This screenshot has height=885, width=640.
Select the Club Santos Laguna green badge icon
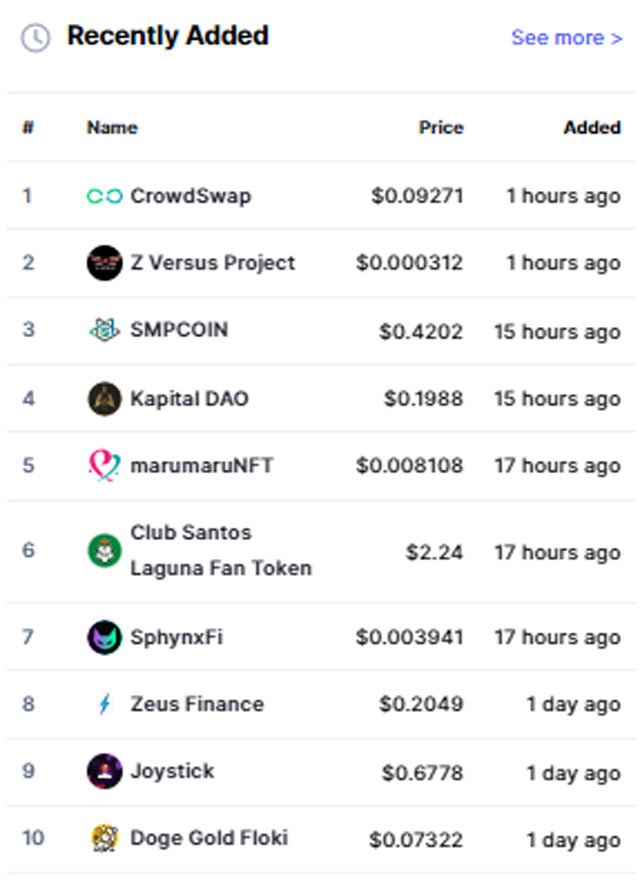104,551
